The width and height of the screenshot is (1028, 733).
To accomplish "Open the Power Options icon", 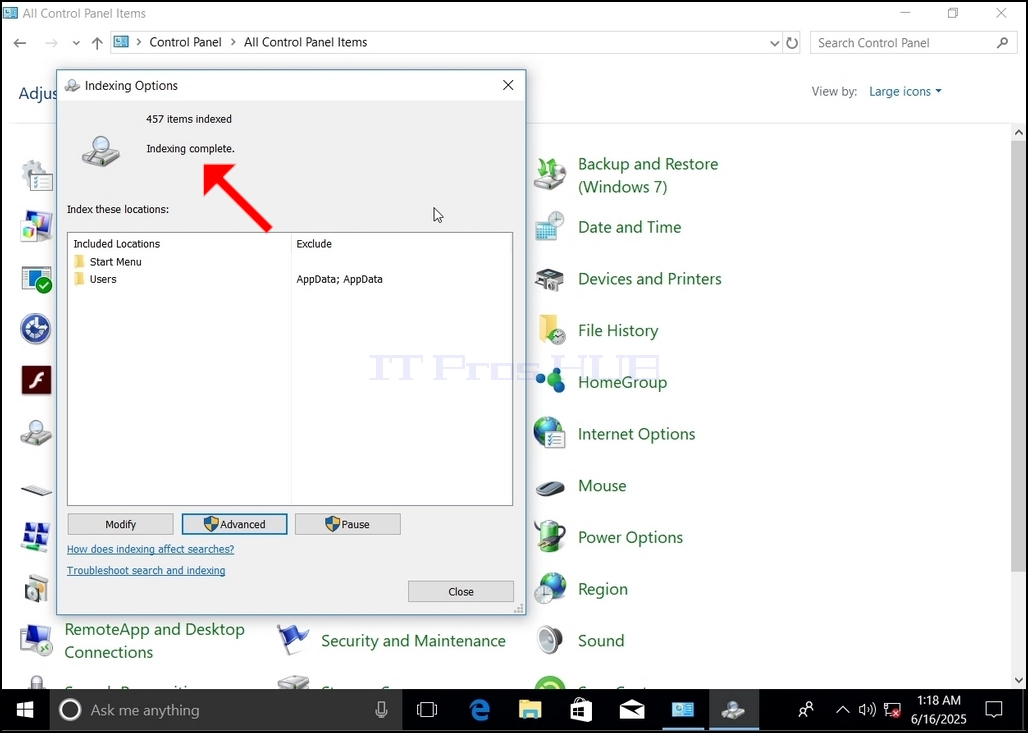I will 549,537.
